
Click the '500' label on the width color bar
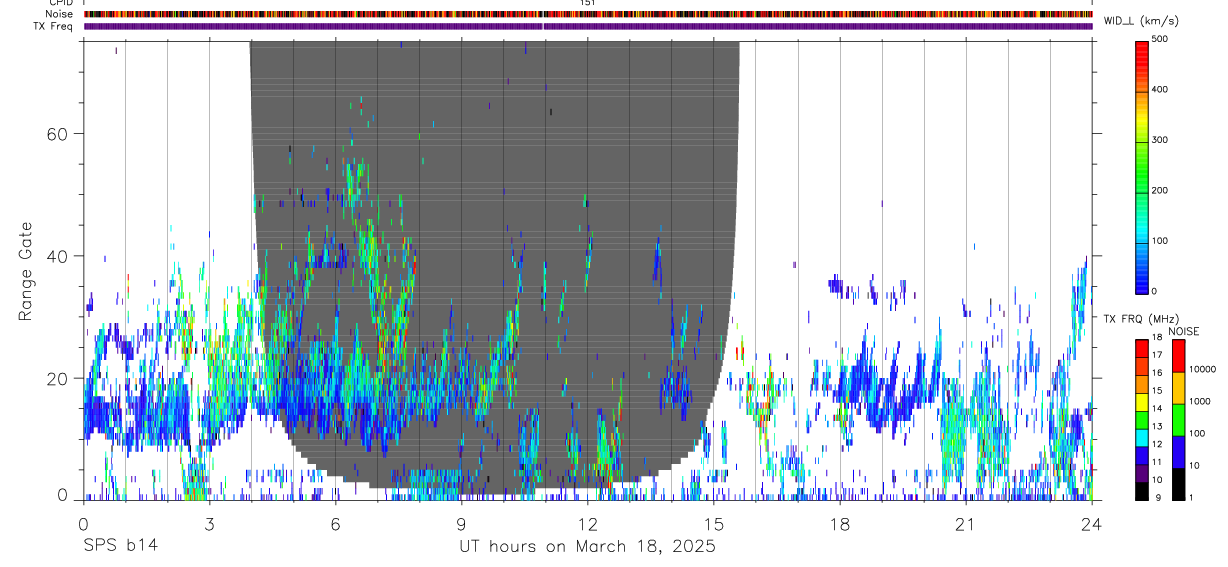click(1159, 40)
